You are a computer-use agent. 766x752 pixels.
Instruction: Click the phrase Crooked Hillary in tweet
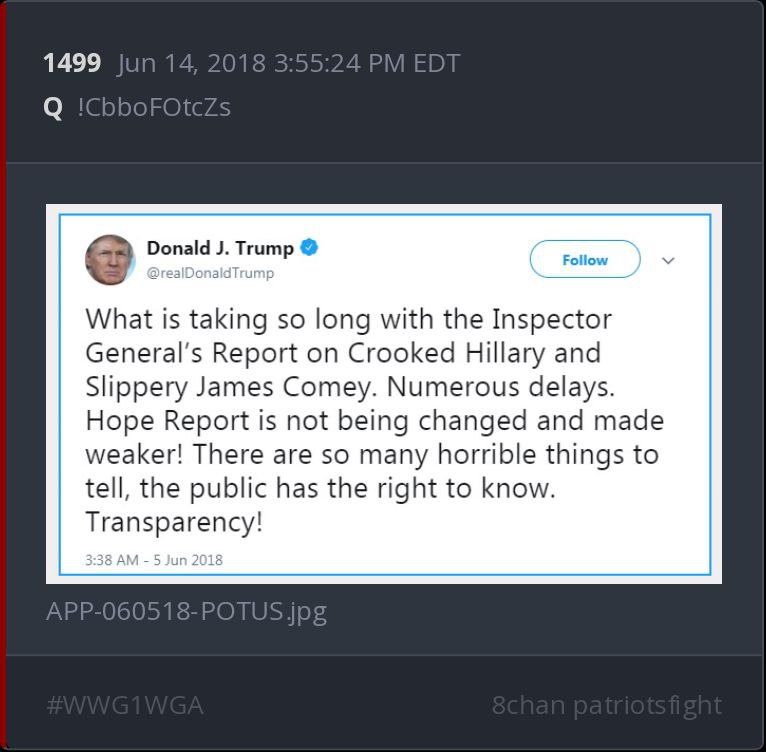click(446, 353)
